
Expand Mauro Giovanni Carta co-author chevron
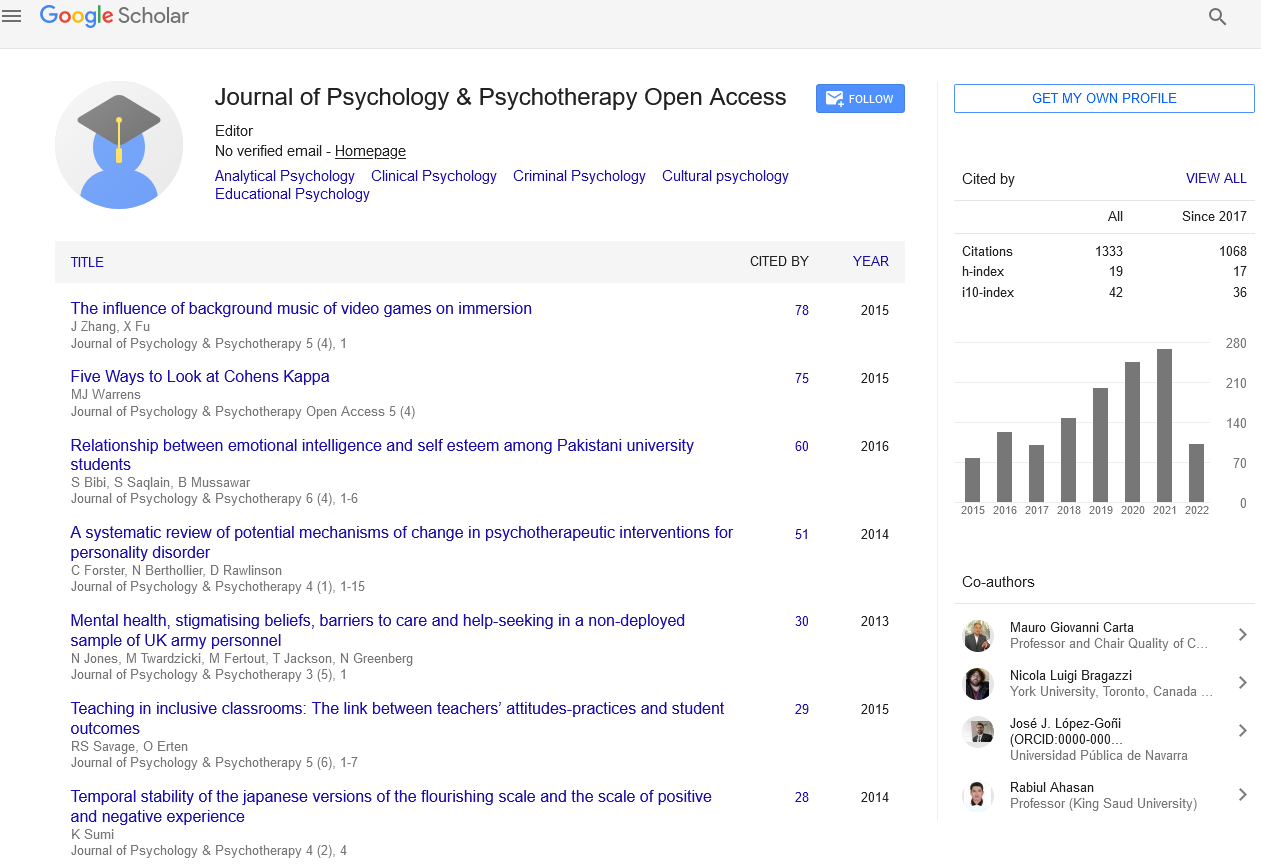tap(1242, 635)
